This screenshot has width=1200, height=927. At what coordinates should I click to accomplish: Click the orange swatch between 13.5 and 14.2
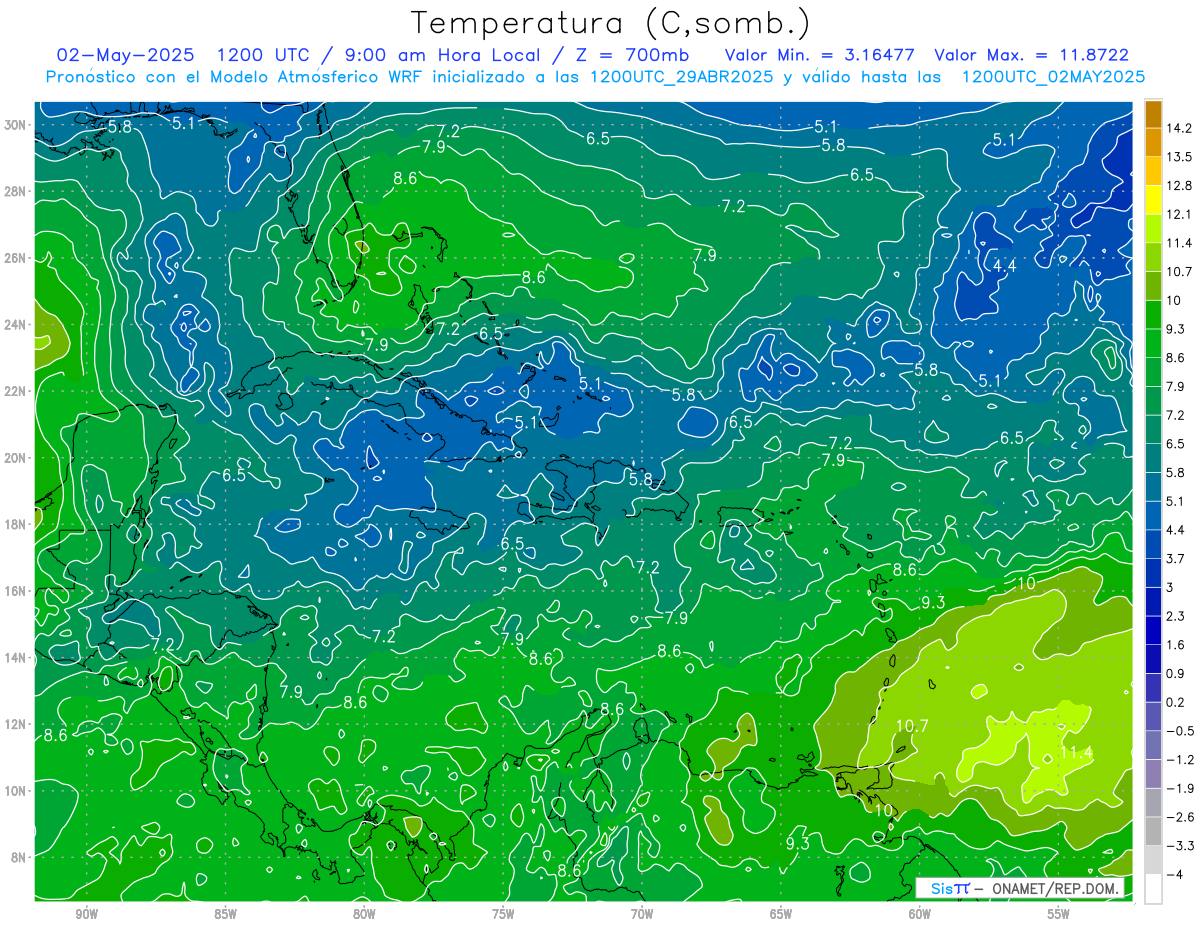click(1153, 143)
